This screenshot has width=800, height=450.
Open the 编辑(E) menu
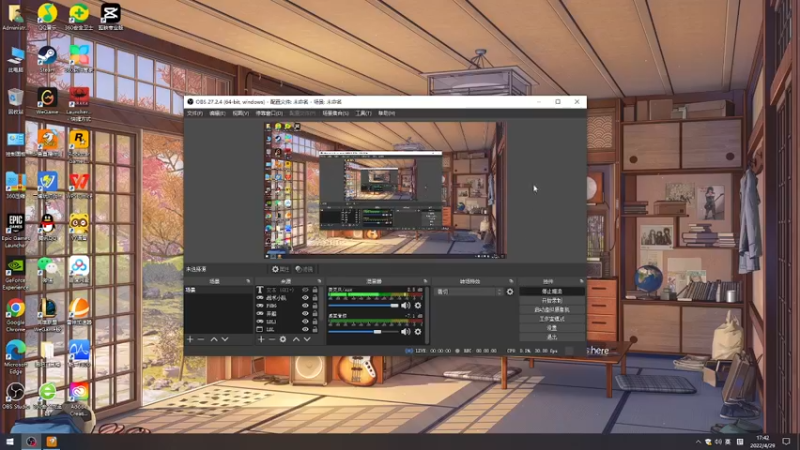click(x=217, y=113)
